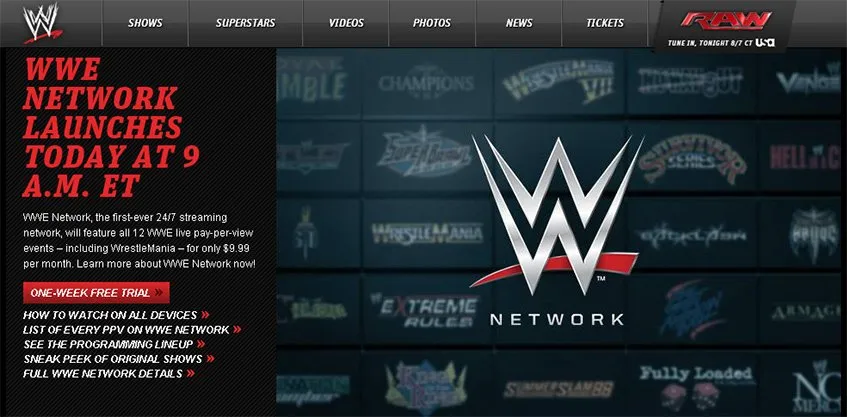The image size is (847, 417).
Task: Open List of Every PPV on WWE Network
Action: click(132, 329)
